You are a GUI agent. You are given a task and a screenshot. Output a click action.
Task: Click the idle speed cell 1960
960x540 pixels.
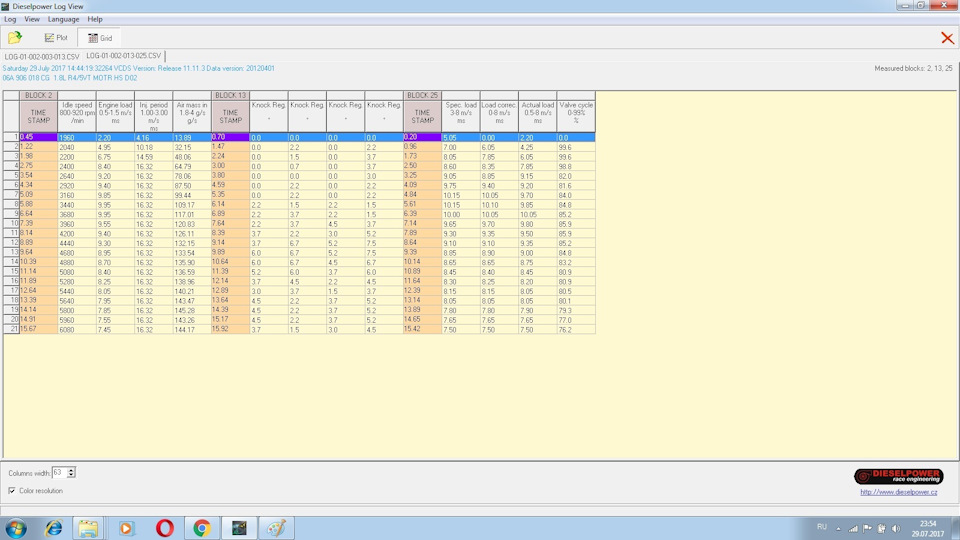tap(77, 138)
